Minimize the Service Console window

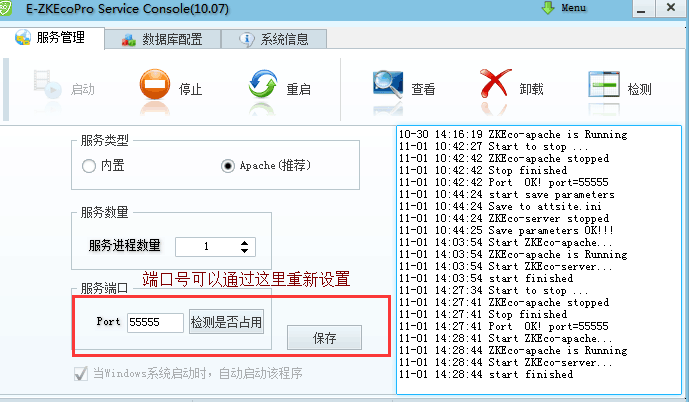[641, 9]
